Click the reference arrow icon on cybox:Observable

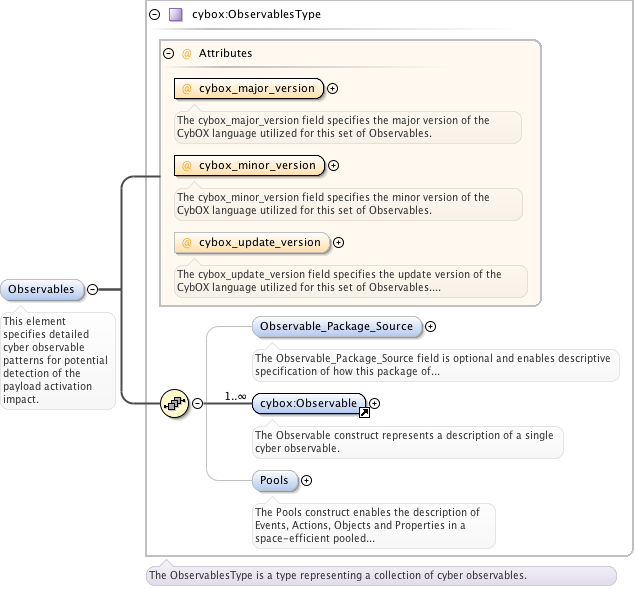[x=364, y=411]
